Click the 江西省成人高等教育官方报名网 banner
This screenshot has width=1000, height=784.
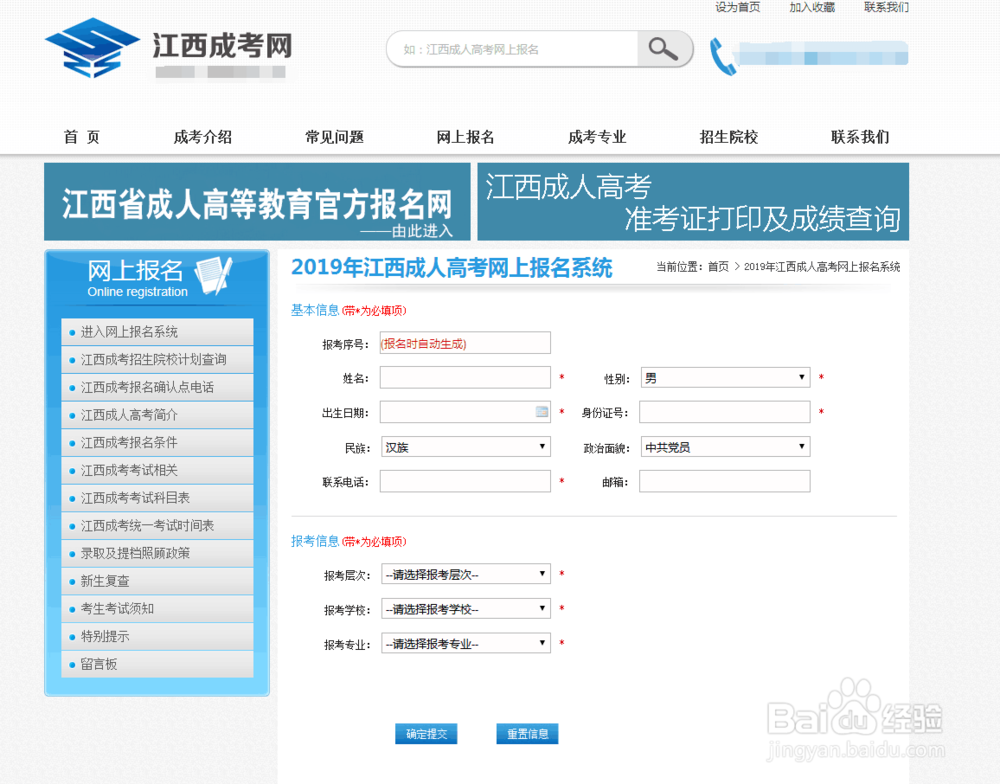pyautogui.click(x=257, y=202)
